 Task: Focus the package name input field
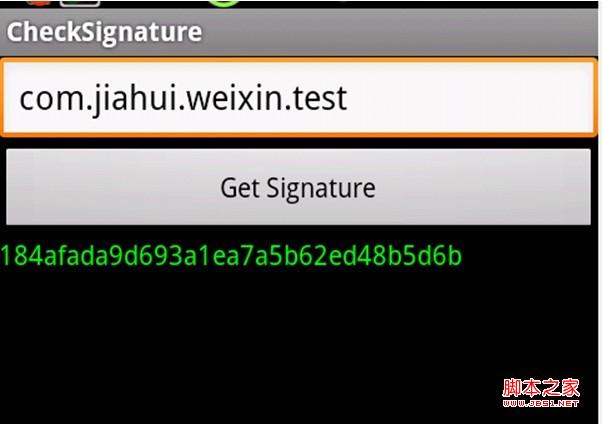click(299, 98)
